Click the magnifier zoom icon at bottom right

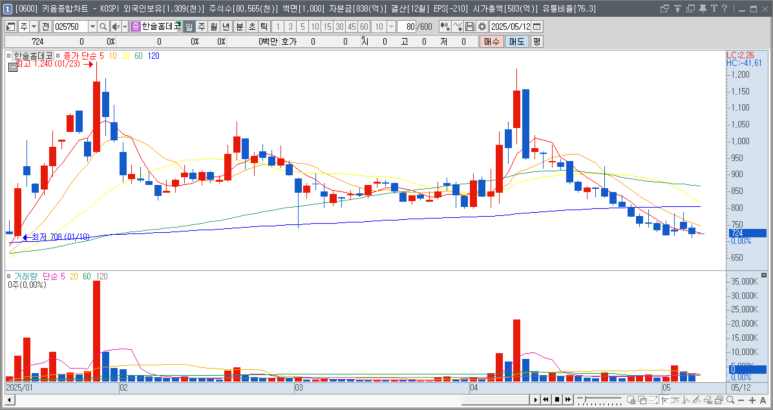(x=730, y=400)
